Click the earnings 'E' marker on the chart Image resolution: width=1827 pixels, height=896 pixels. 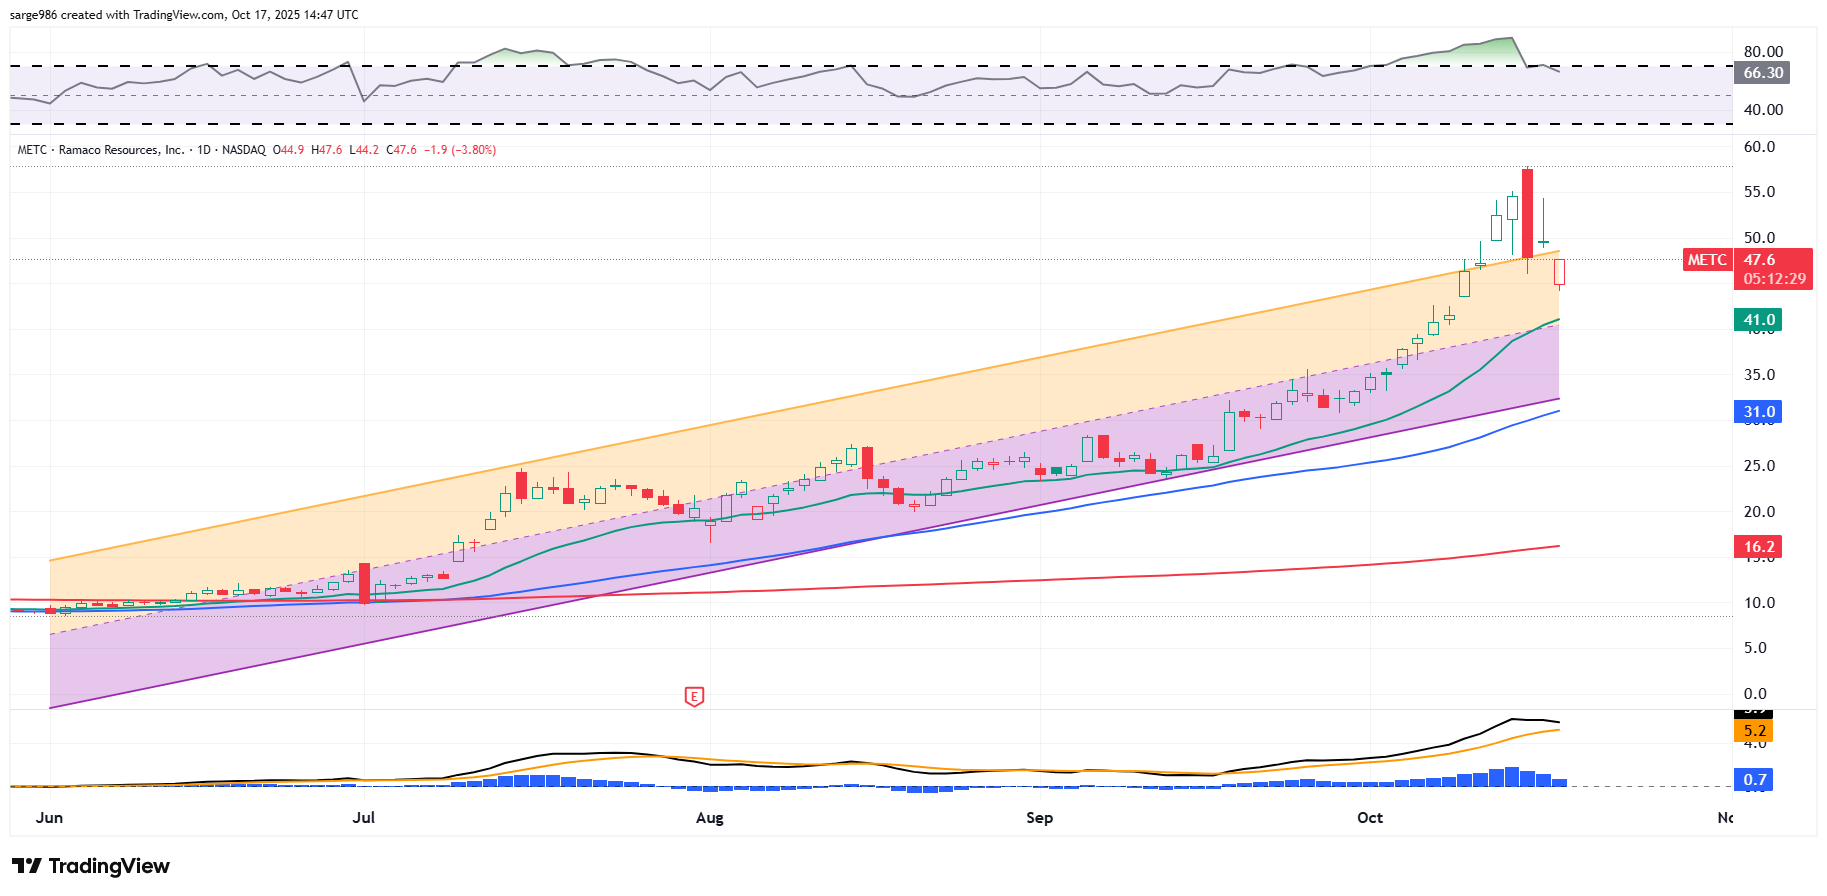[694, 697]
